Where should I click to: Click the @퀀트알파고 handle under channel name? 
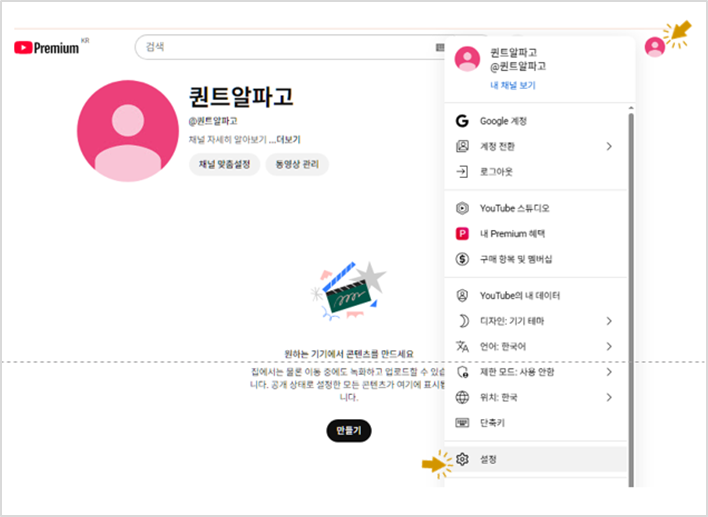pos(213,121)
